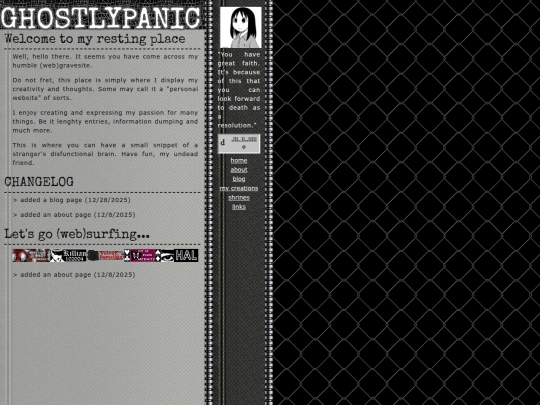
Task: Click the magenta card-suit banner
Action: point(142,256)
